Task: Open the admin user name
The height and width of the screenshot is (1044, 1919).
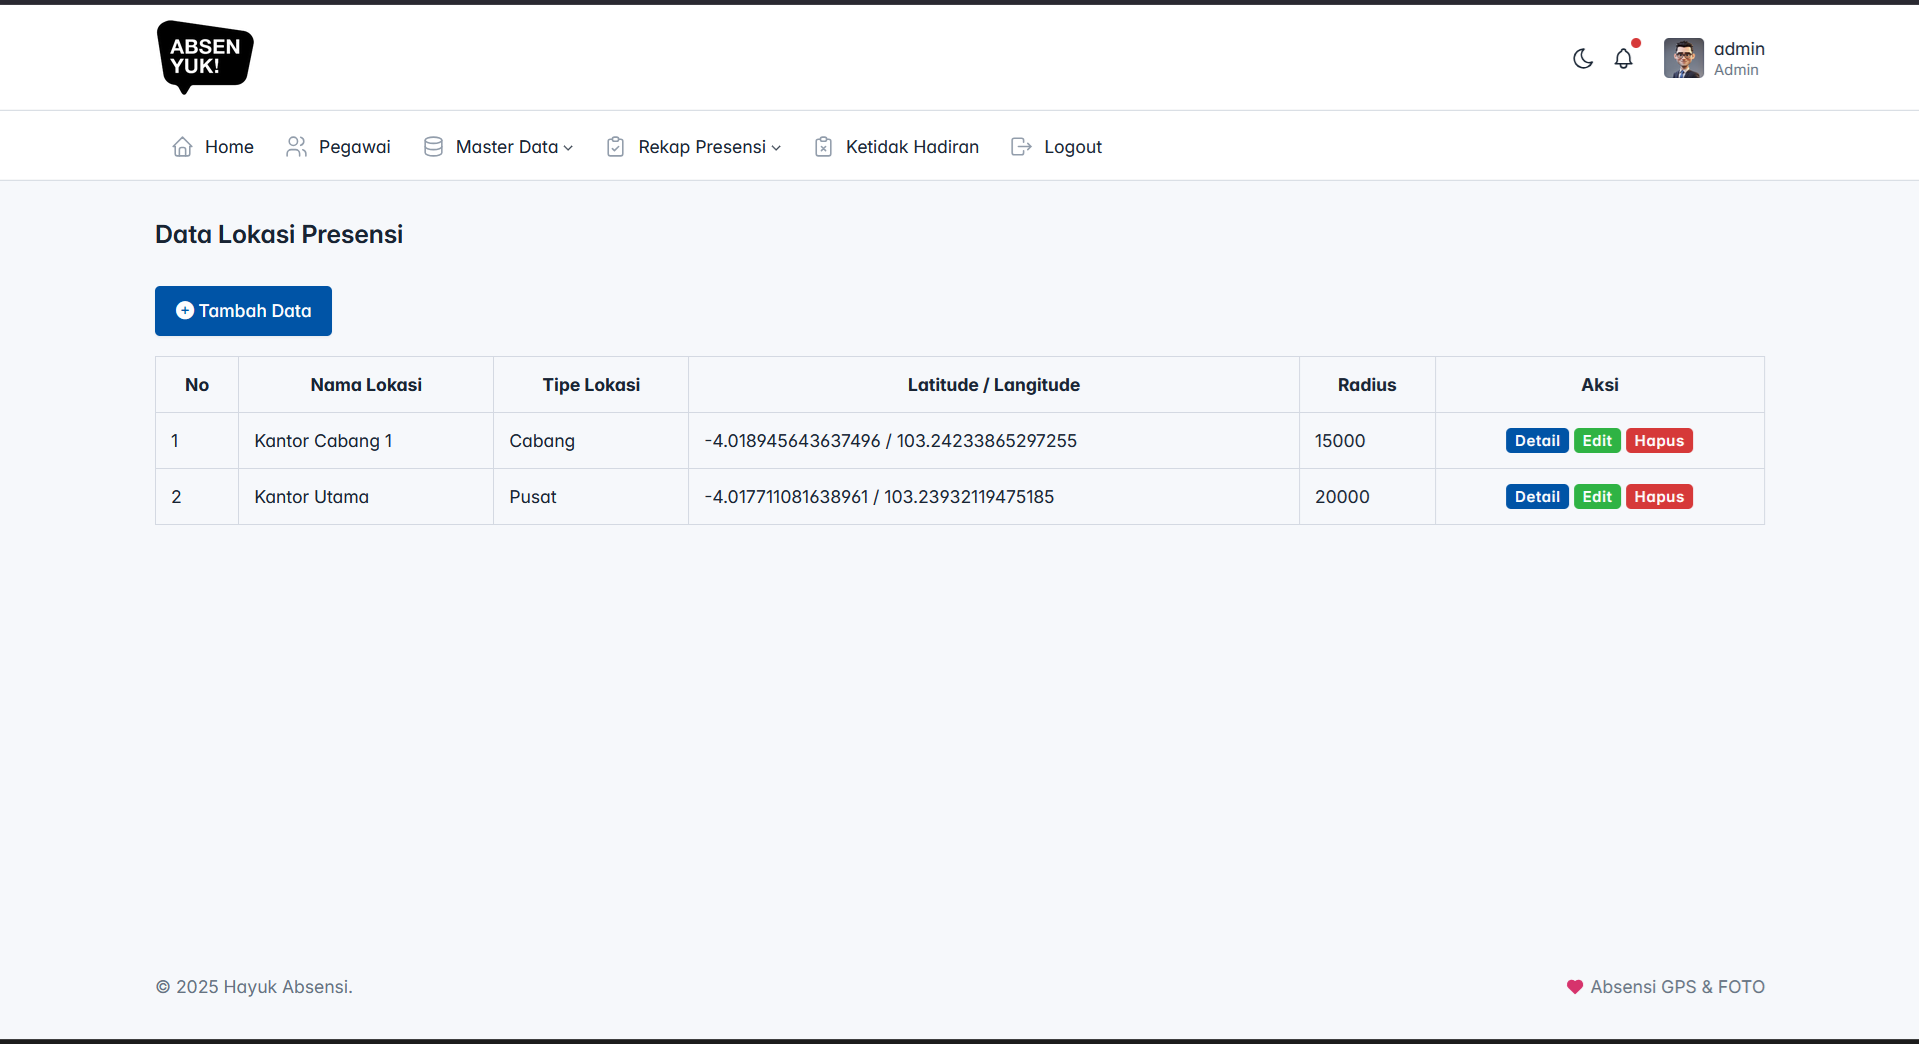Action: coord(1739,49)
